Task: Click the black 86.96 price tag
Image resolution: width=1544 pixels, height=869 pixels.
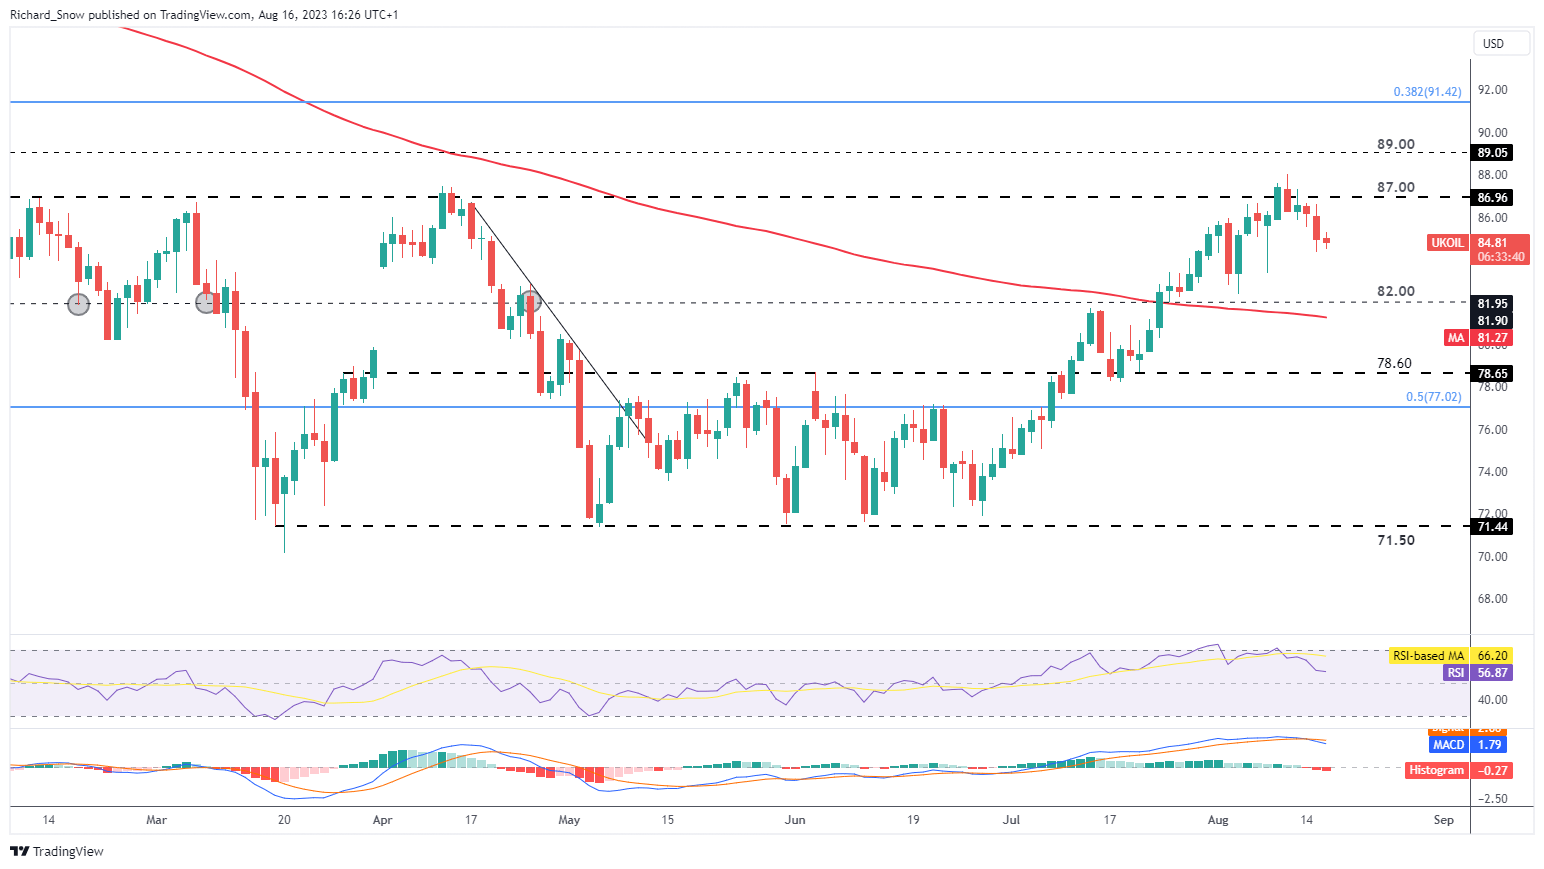Action: coord(1492,198)
